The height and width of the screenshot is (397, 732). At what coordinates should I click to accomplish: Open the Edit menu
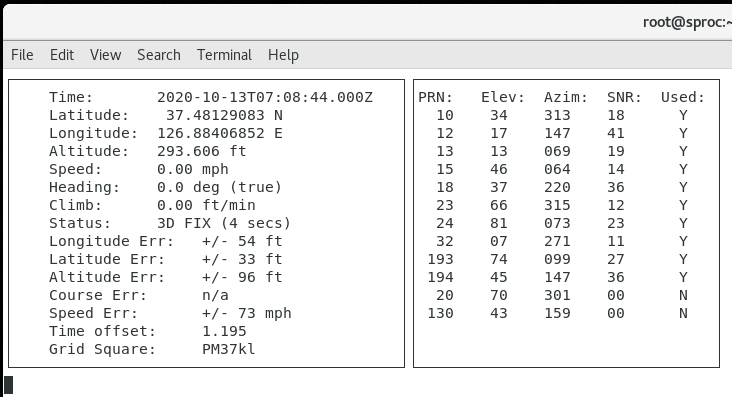click(x=62, y=55)
